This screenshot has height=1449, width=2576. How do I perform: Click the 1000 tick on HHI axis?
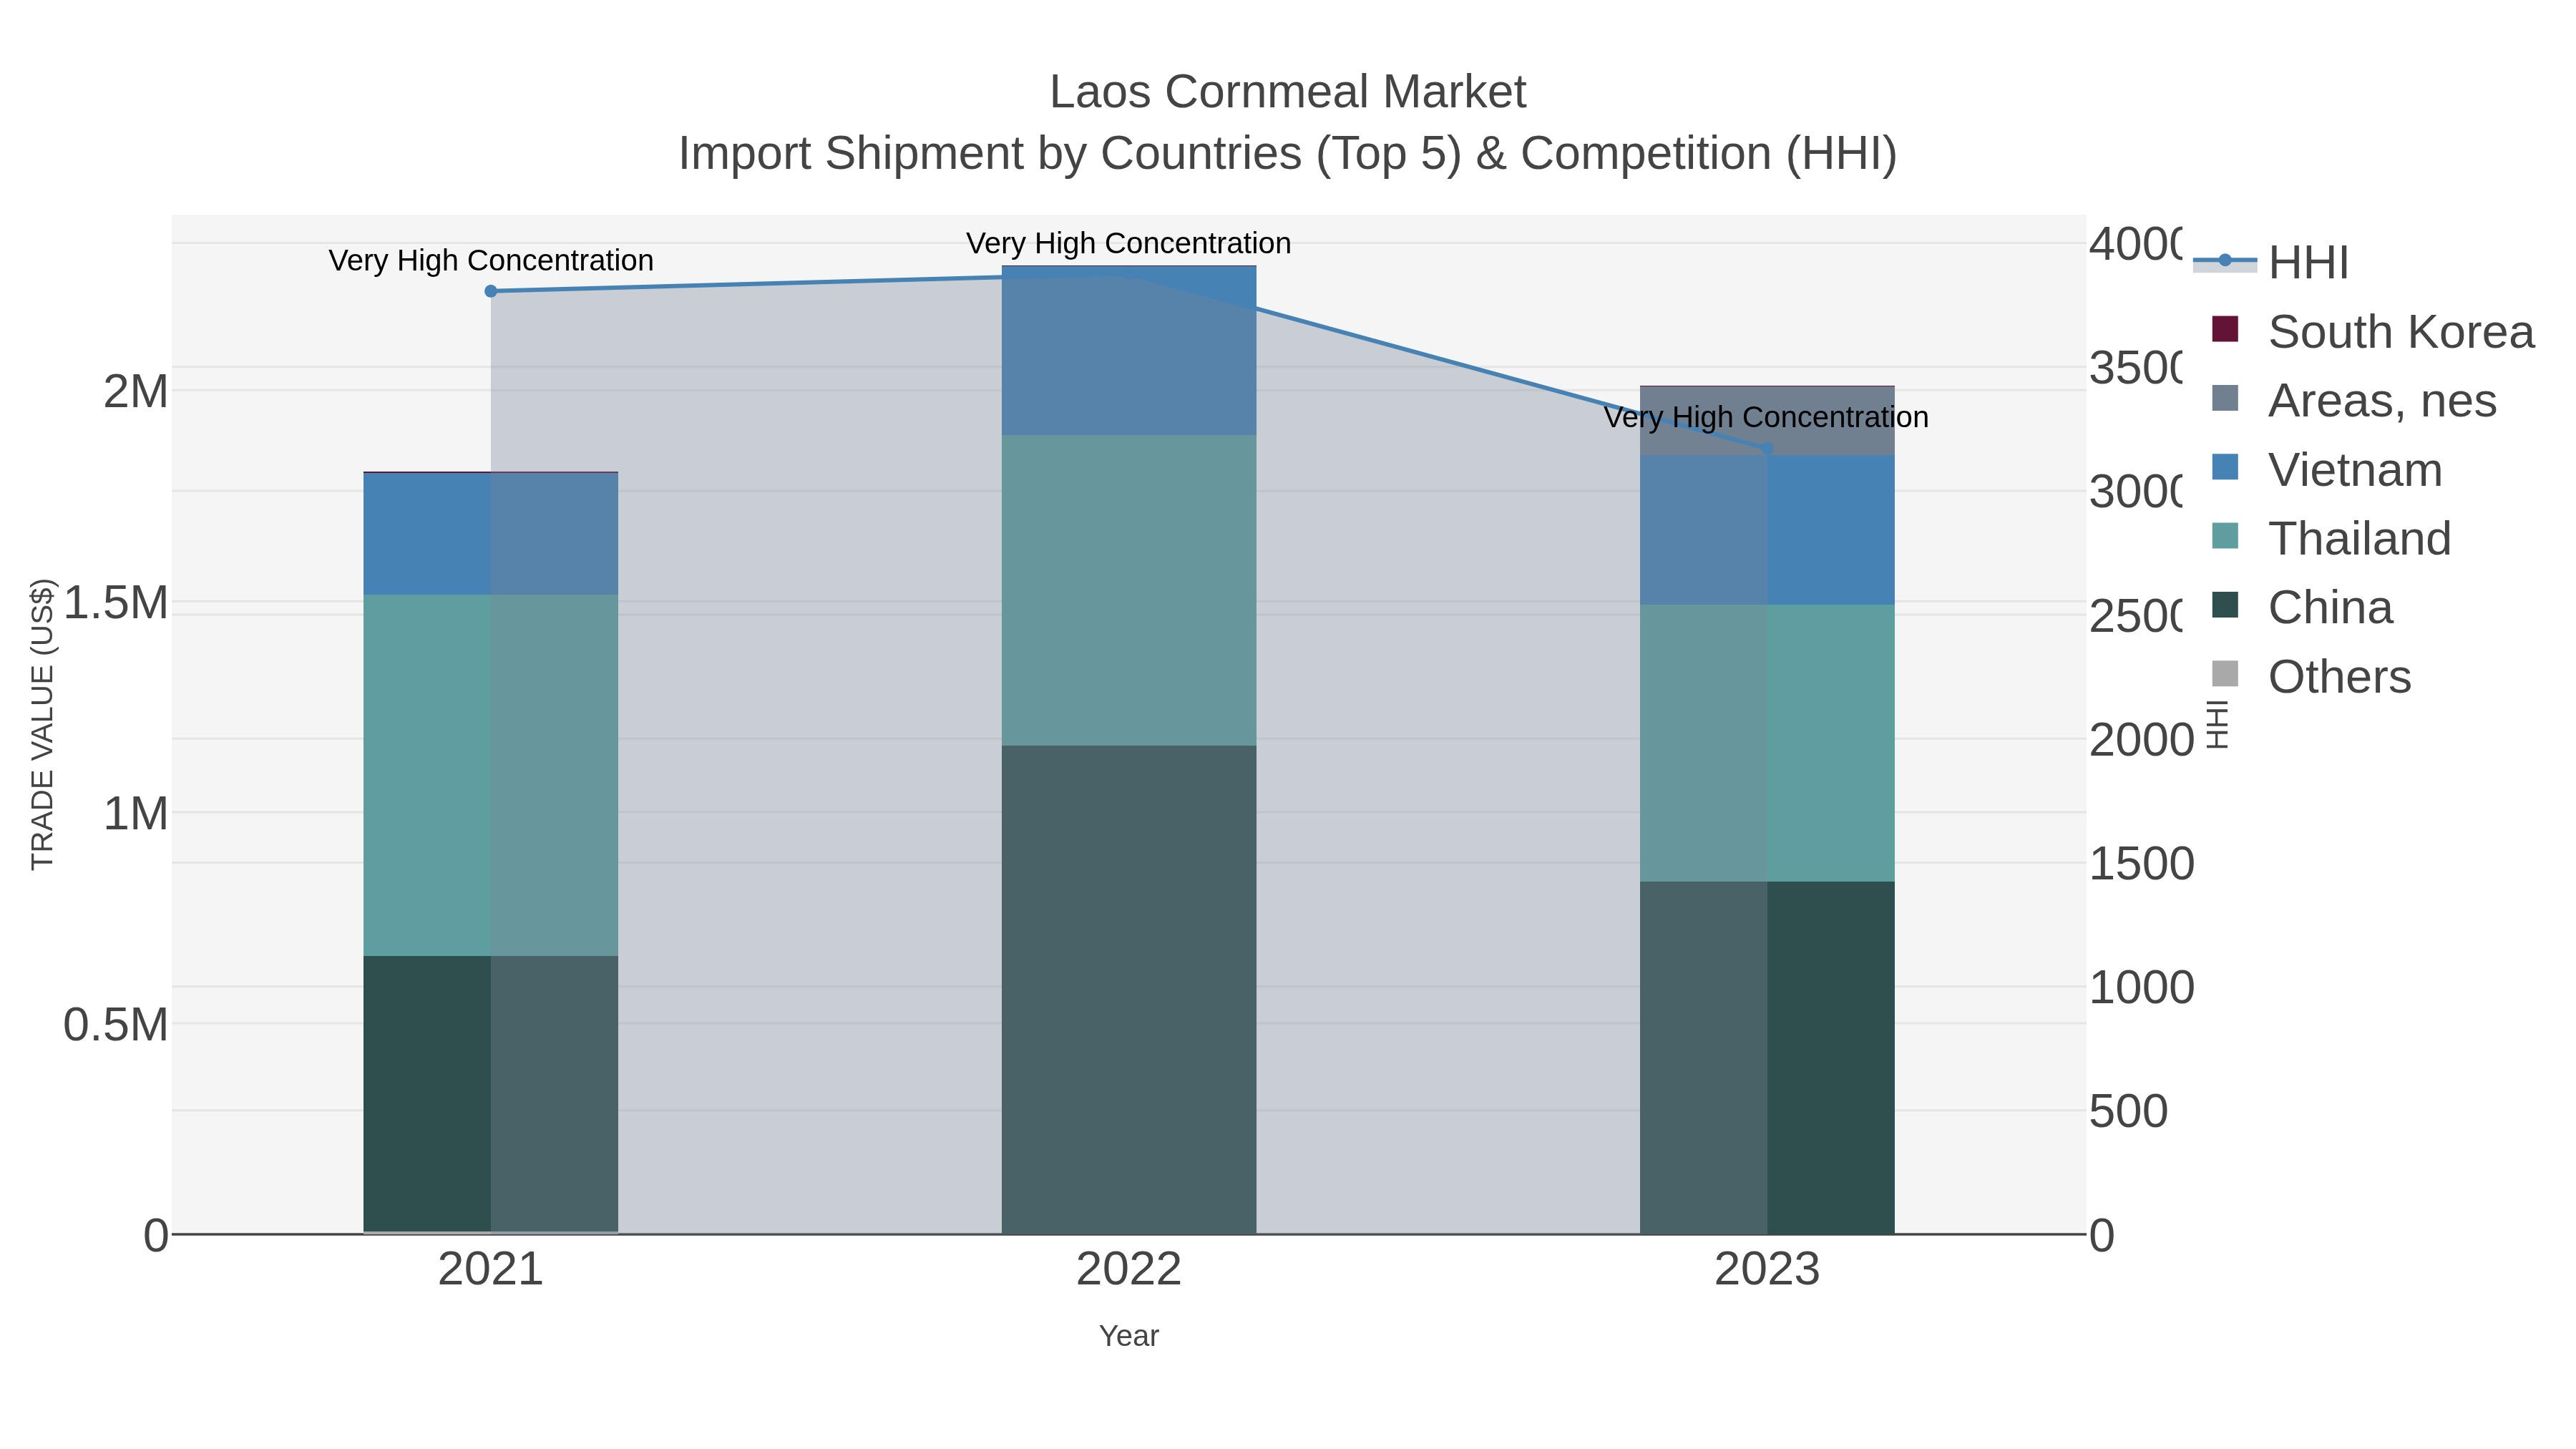pos(2142,988)
